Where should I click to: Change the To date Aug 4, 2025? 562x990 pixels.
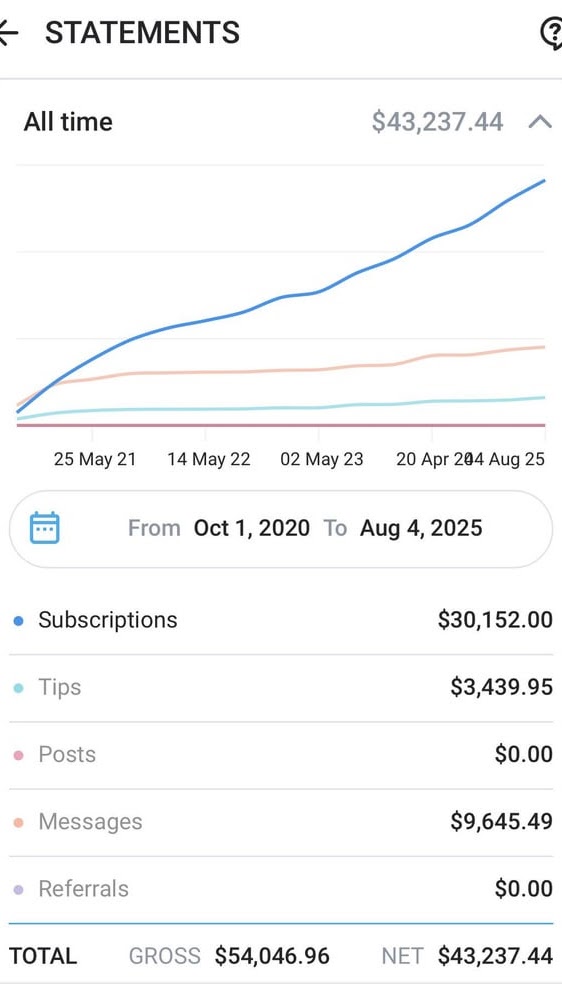pos(421,528)
